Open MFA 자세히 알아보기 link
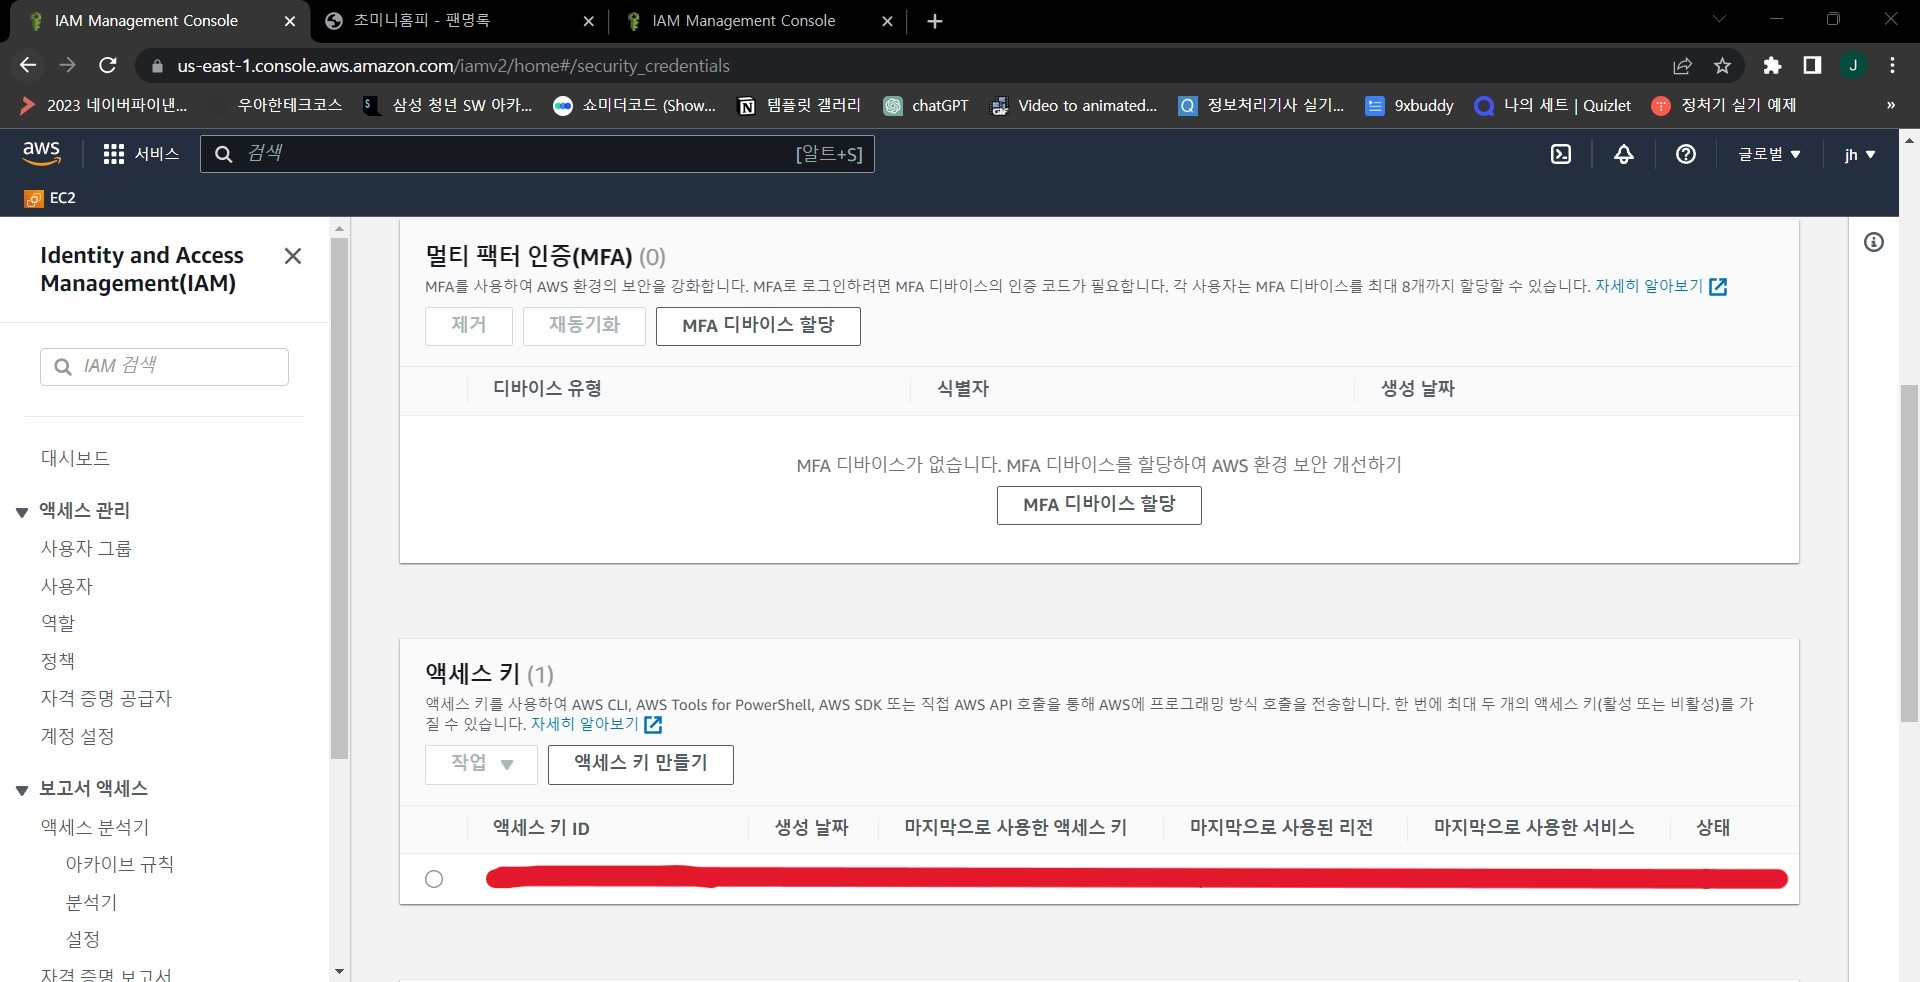Viewport: 1920px width, 982px height. [1660, 286]
